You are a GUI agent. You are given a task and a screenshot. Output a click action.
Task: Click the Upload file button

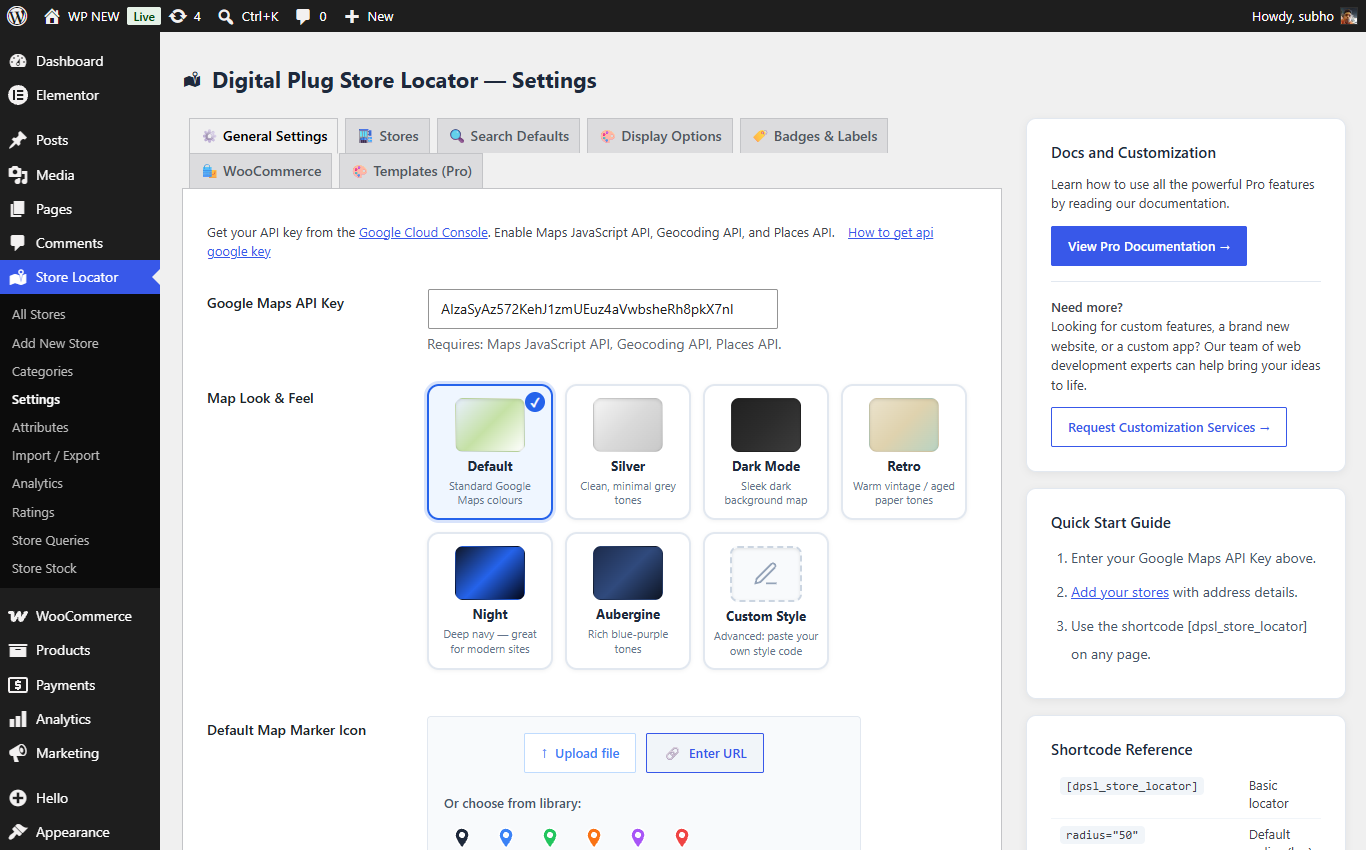point(580,753)
